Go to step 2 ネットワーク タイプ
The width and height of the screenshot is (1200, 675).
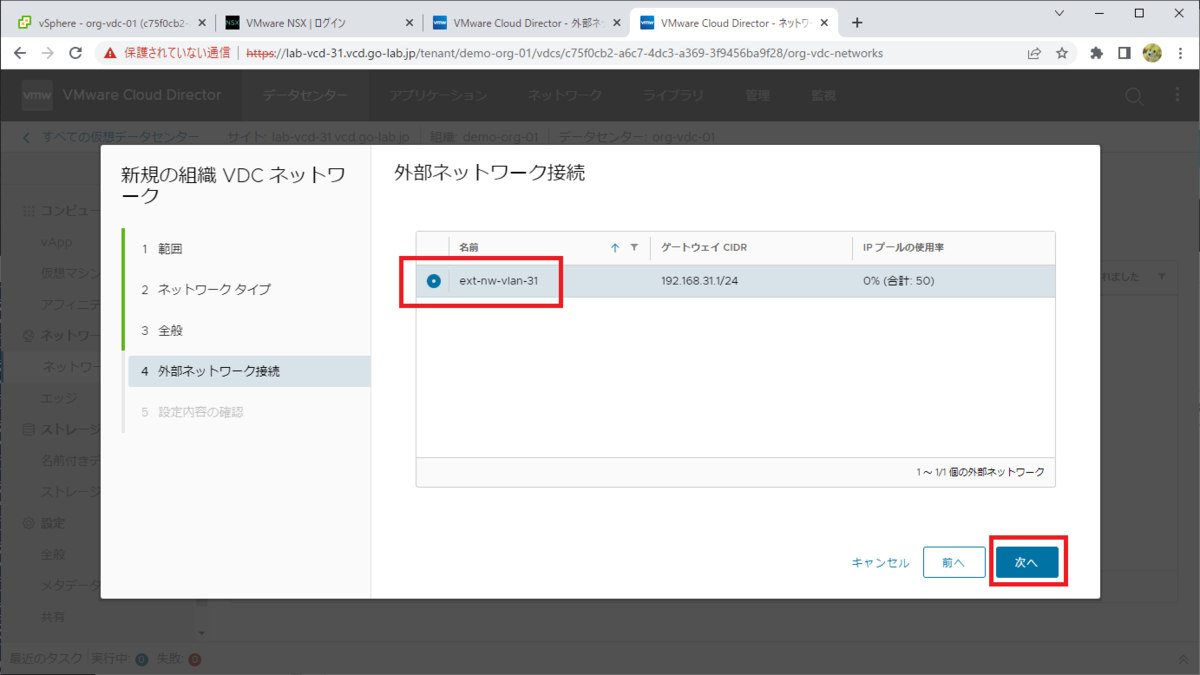click(x=206, y=290)
